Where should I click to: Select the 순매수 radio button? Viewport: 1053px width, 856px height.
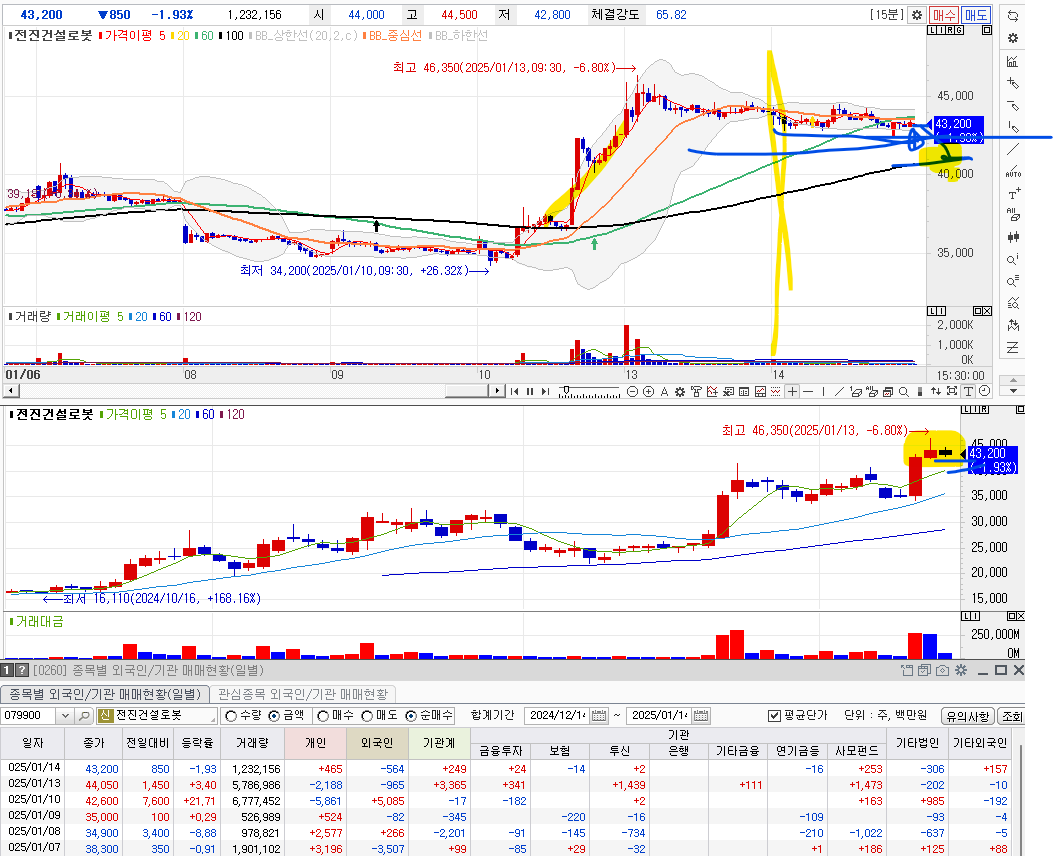click(x=411, y=716)
